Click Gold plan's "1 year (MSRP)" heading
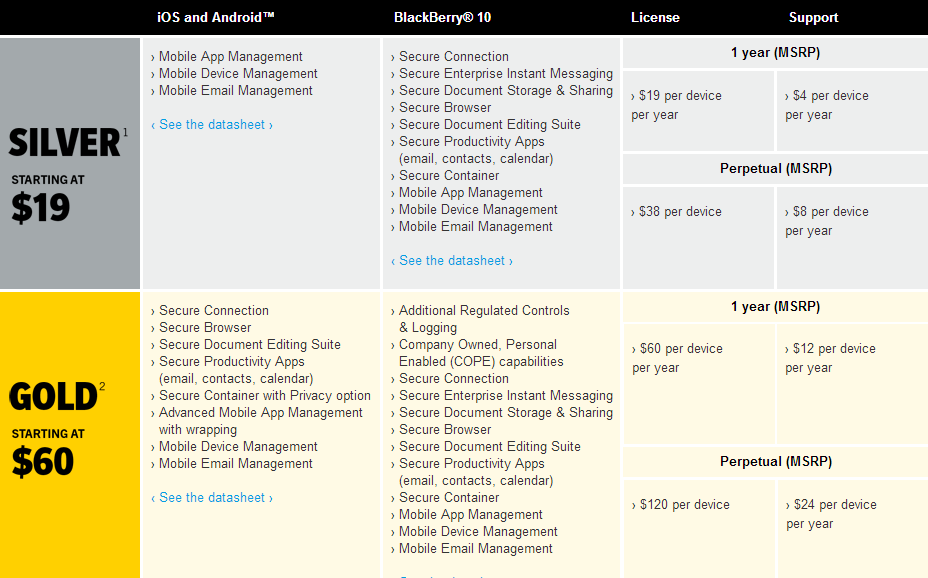This screenshot has width=928, height=578. (x=775, y=306)
